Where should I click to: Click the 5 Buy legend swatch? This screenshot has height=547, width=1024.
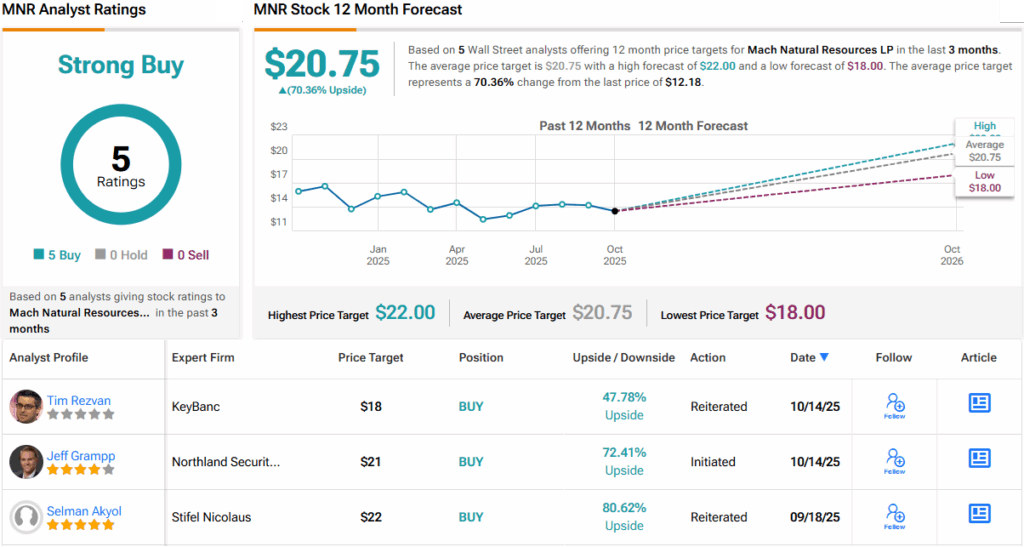pyautogui.click(x=38, y=255)
